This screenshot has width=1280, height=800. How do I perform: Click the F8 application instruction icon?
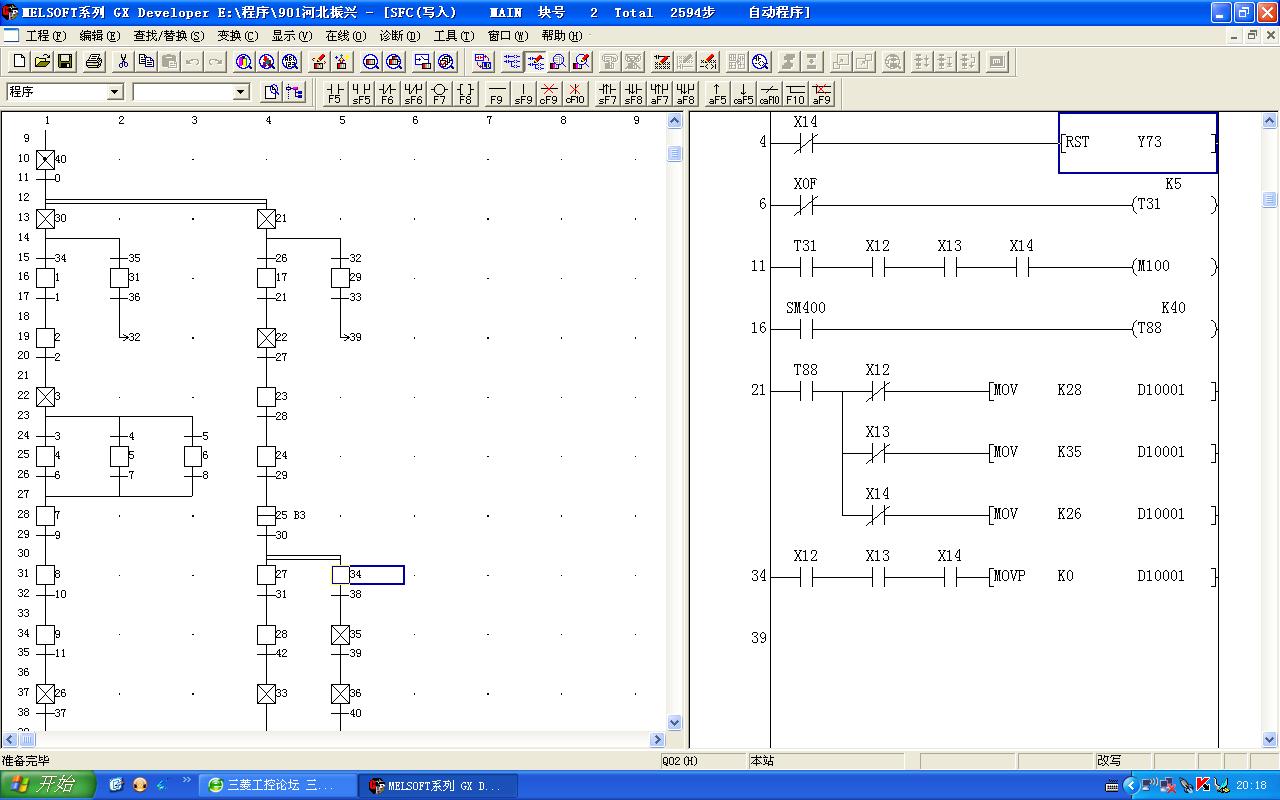coord(465,93)
